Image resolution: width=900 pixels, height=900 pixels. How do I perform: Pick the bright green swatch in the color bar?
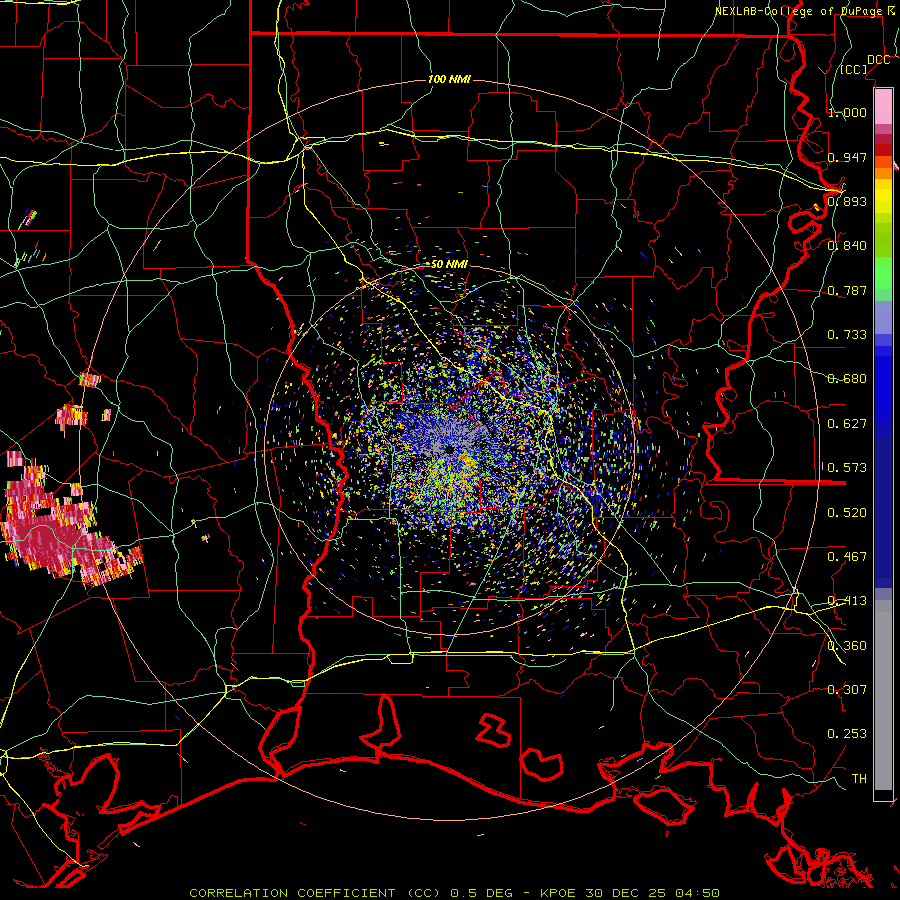click(883, 273)
